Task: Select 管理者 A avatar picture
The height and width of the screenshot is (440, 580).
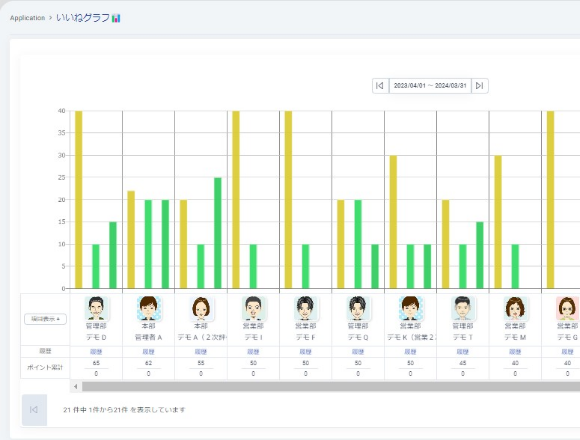Action: point(149,308)
